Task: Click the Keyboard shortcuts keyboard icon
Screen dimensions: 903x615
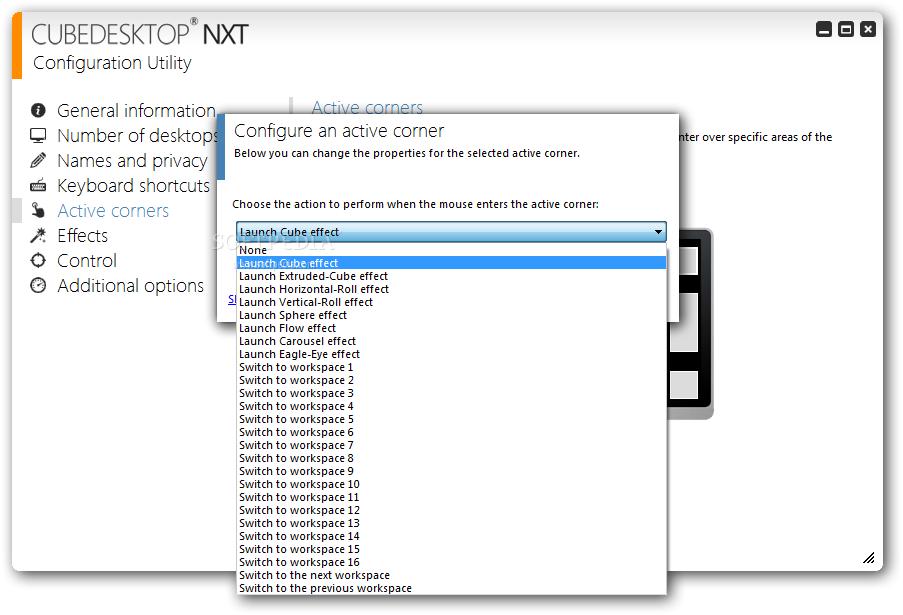Action: point(38,185)
